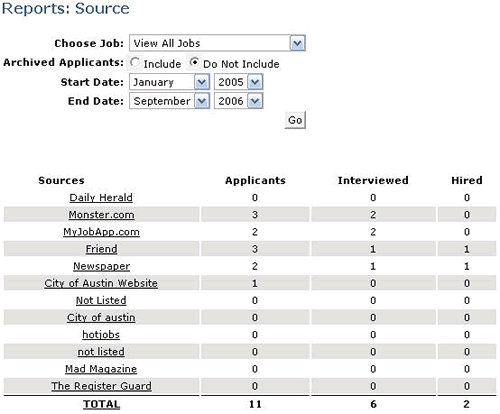Open the lowercase not listed link
The image size is (500, 414).
(x=101, y=352)
